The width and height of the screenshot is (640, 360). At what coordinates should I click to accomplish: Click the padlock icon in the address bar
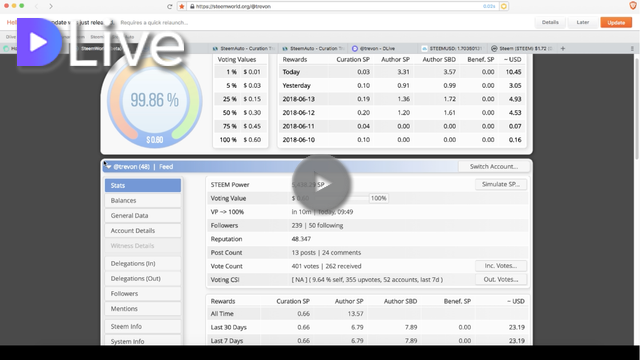192,6
